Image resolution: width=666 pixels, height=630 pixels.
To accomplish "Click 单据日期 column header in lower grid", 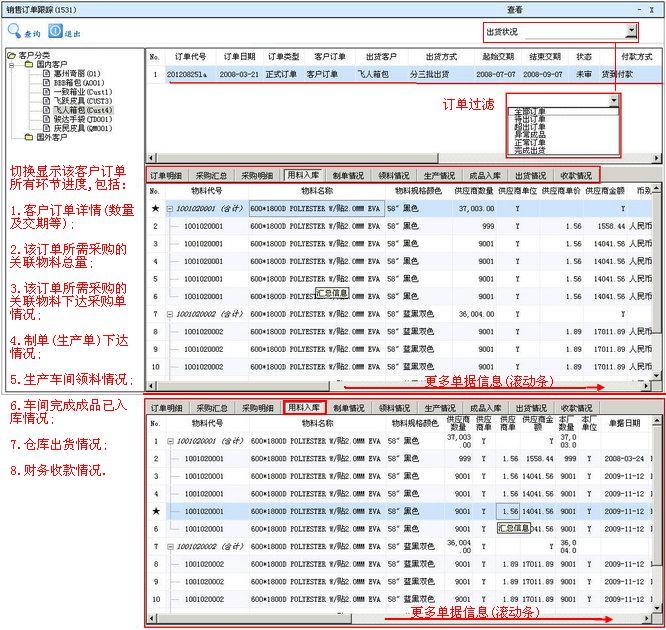I will 624,423.
